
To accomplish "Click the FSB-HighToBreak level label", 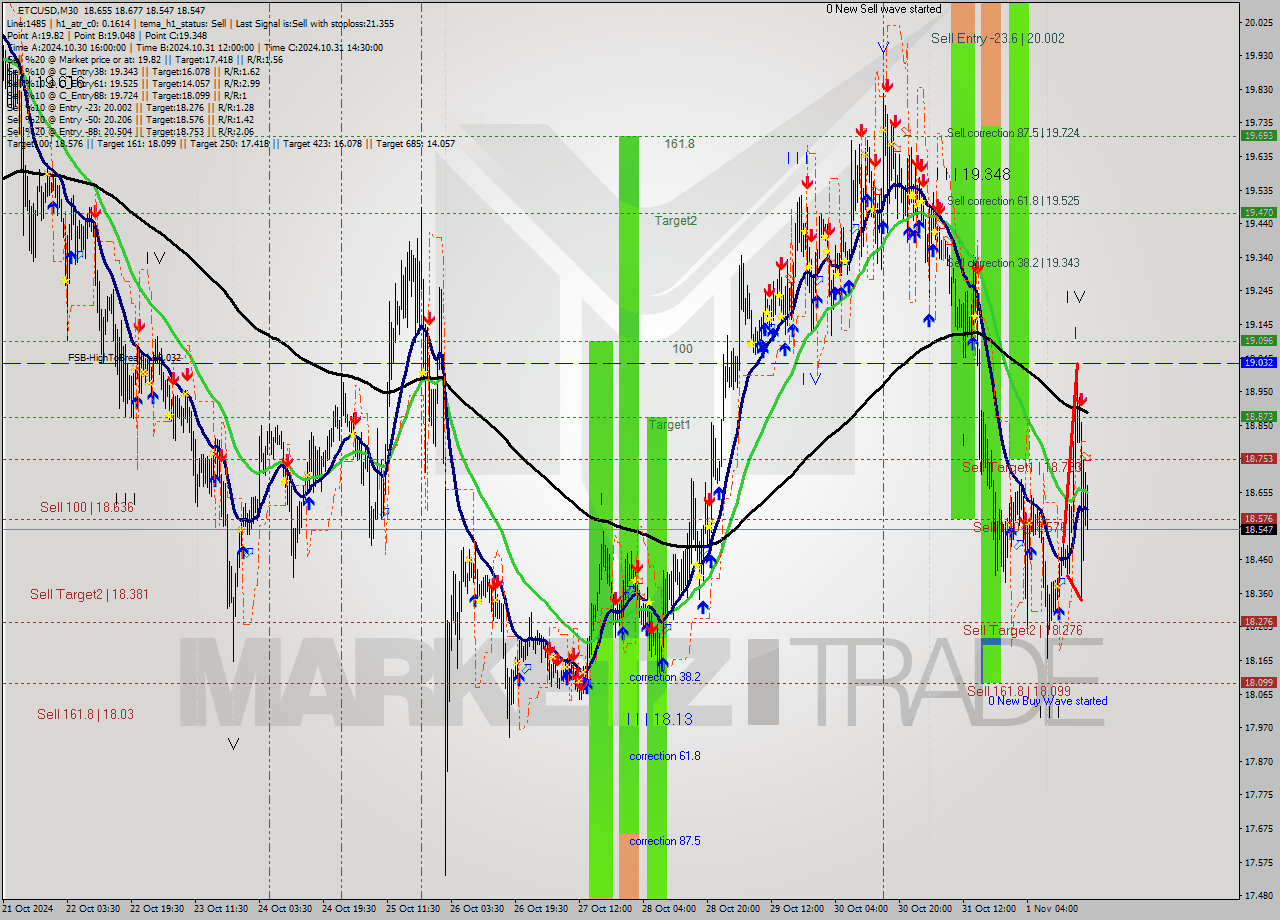I will click(x=124, y=357).
